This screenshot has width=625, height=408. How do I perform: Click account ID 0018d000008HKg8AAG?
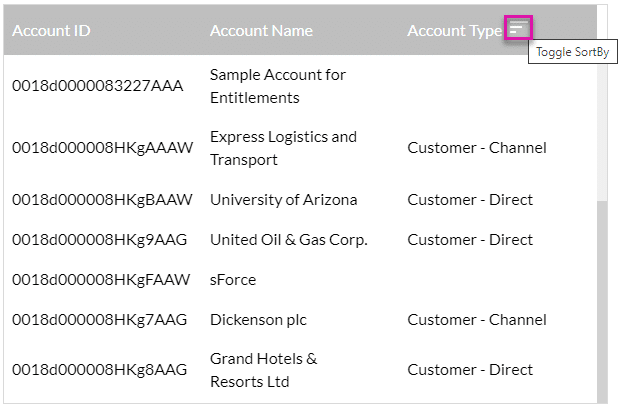(x=100, y=370)
